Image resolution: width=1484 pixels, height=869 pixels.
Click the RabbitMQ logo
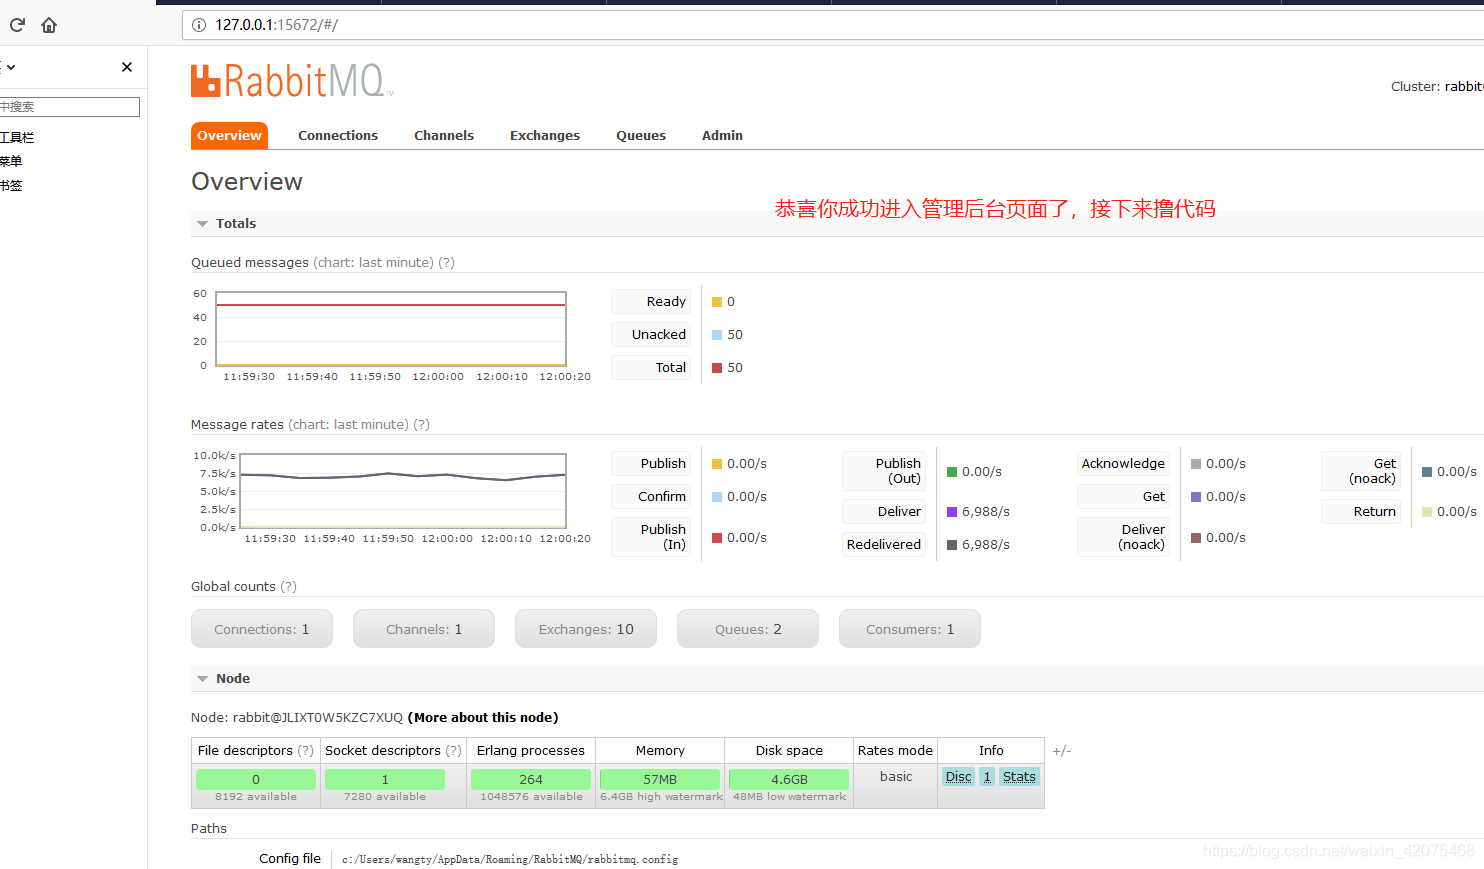click(292, 81)
